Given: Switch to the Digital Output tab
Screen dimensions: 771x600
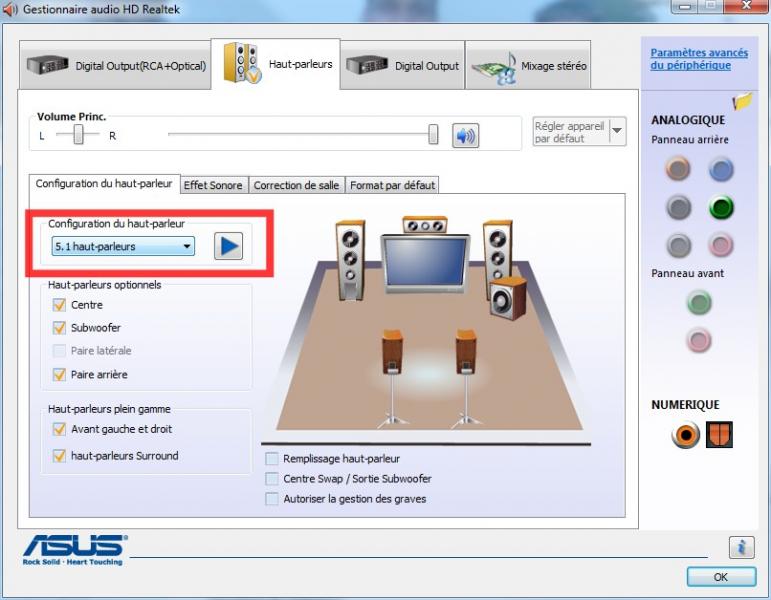Looking at the screenshot, I should point(402,65).
